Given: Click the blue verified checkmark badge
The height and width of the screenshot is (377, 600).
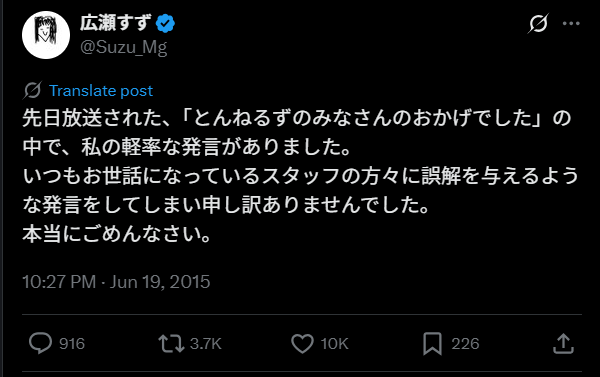Looking at the screenshot, I should 165,24.
